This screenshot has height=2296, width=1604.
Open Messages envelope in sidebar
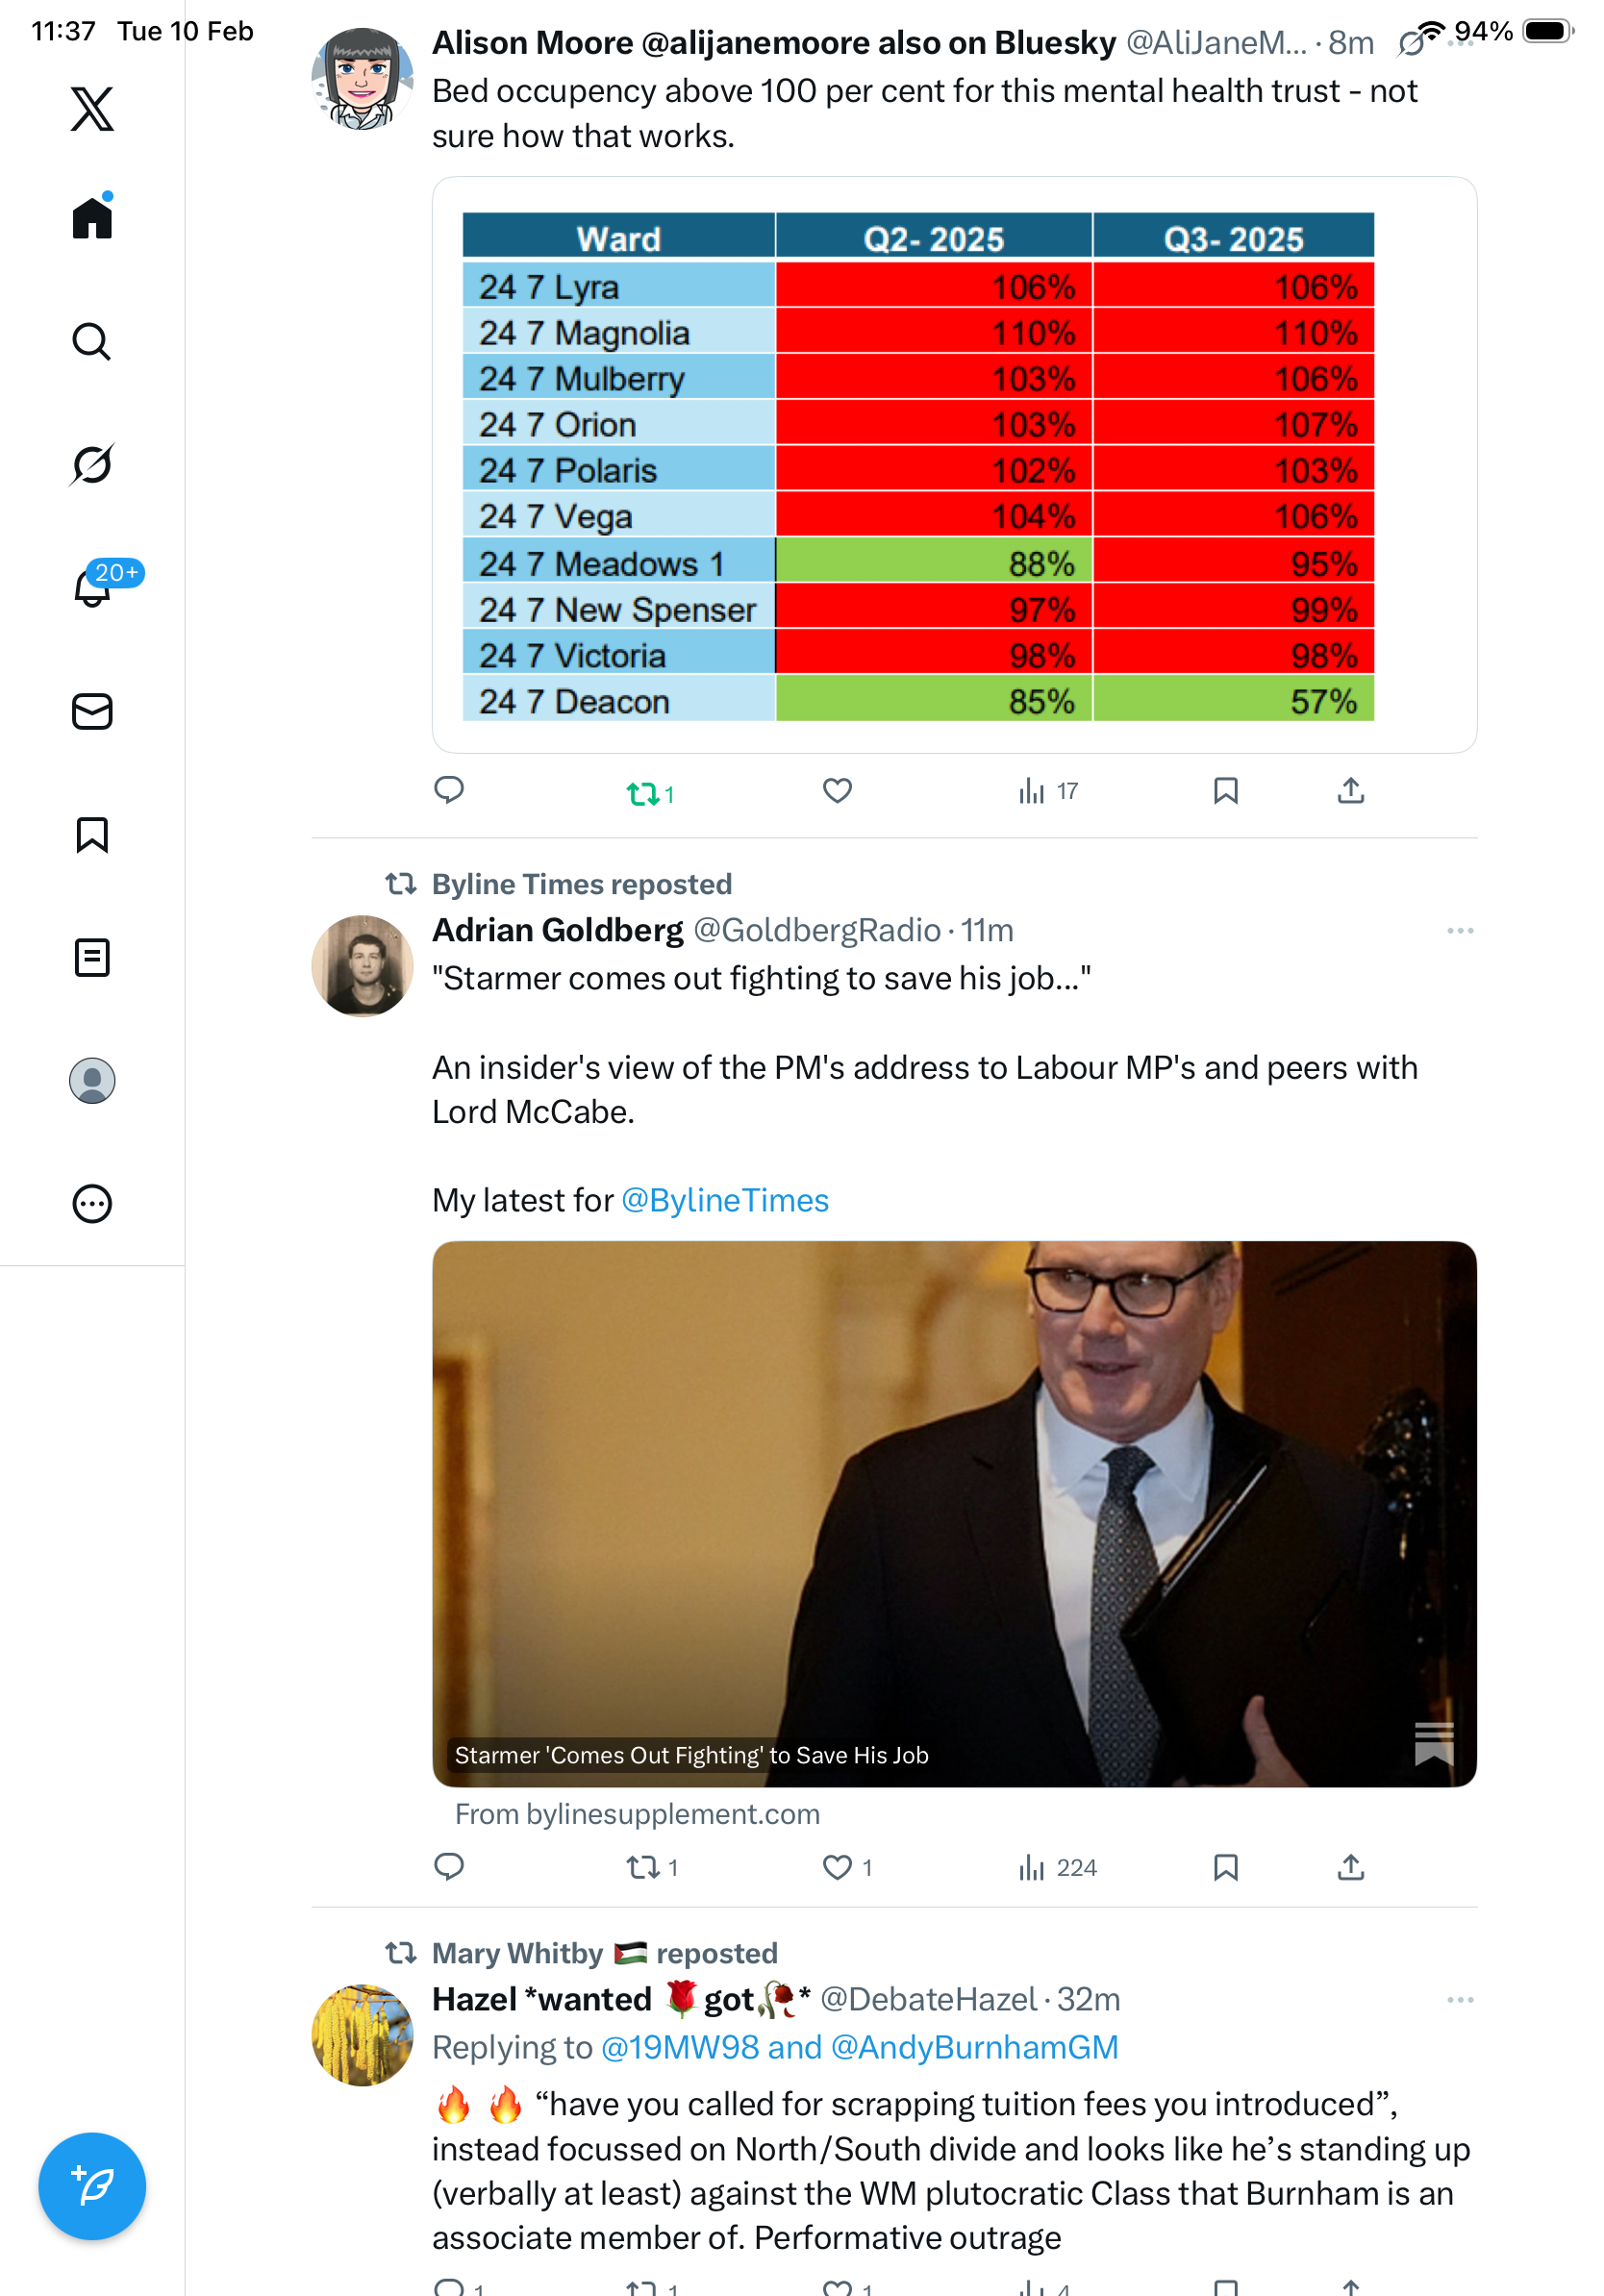pos(92,712)
